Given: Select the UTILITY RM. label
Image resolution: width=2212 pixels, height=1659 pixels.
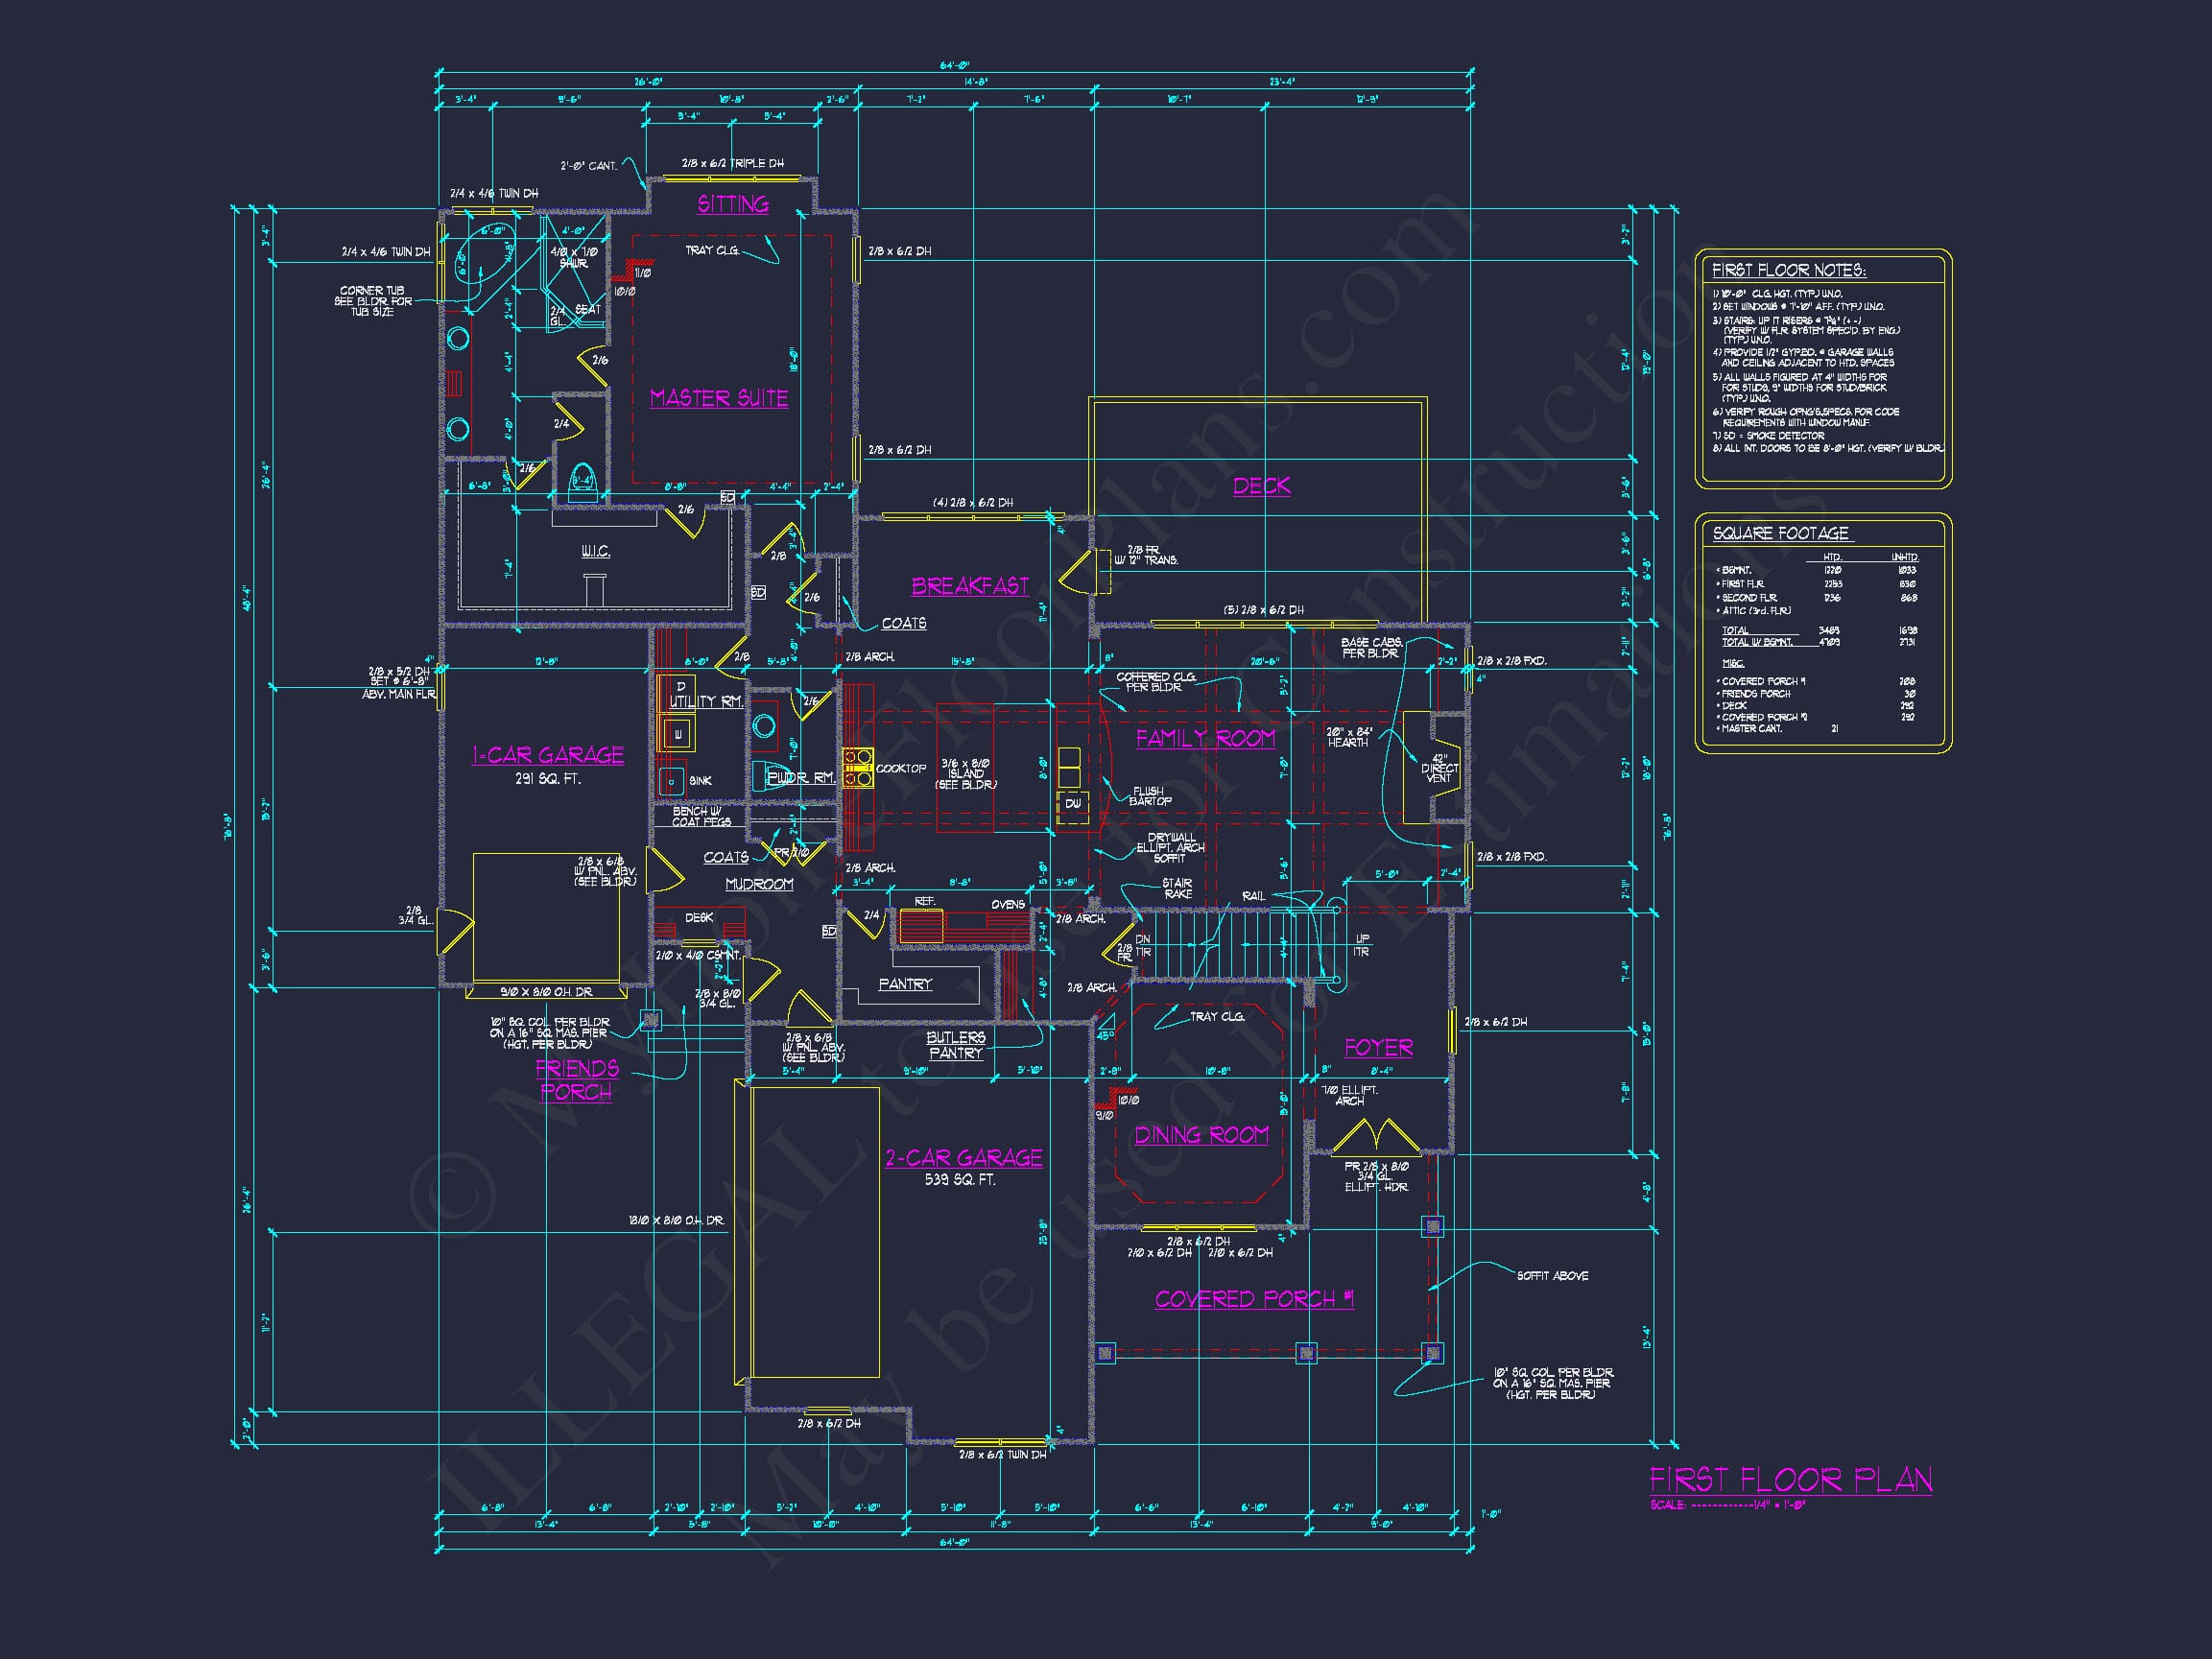Looking at the screenshot, I should click(x=706, y=701).
